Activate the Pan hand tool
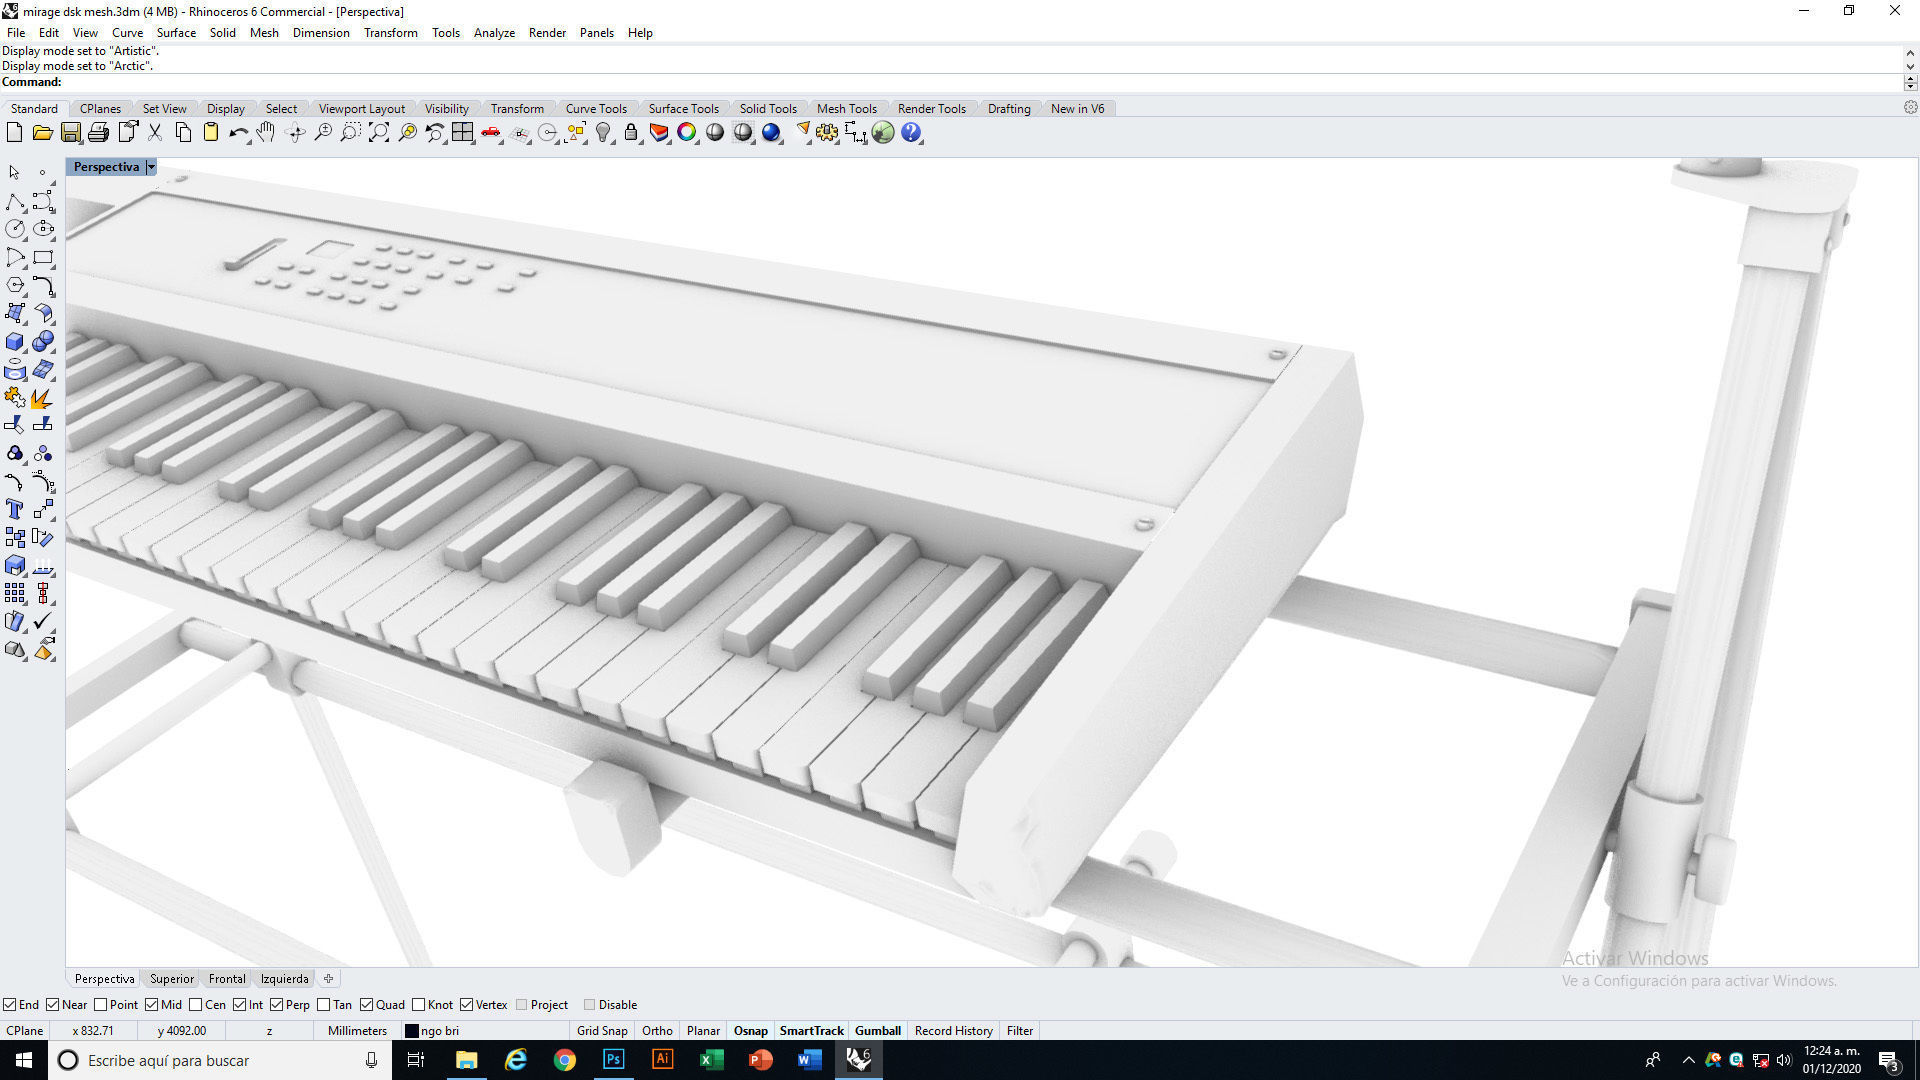The height and width of the screenshot is (1080, 1920). (266, 133)
